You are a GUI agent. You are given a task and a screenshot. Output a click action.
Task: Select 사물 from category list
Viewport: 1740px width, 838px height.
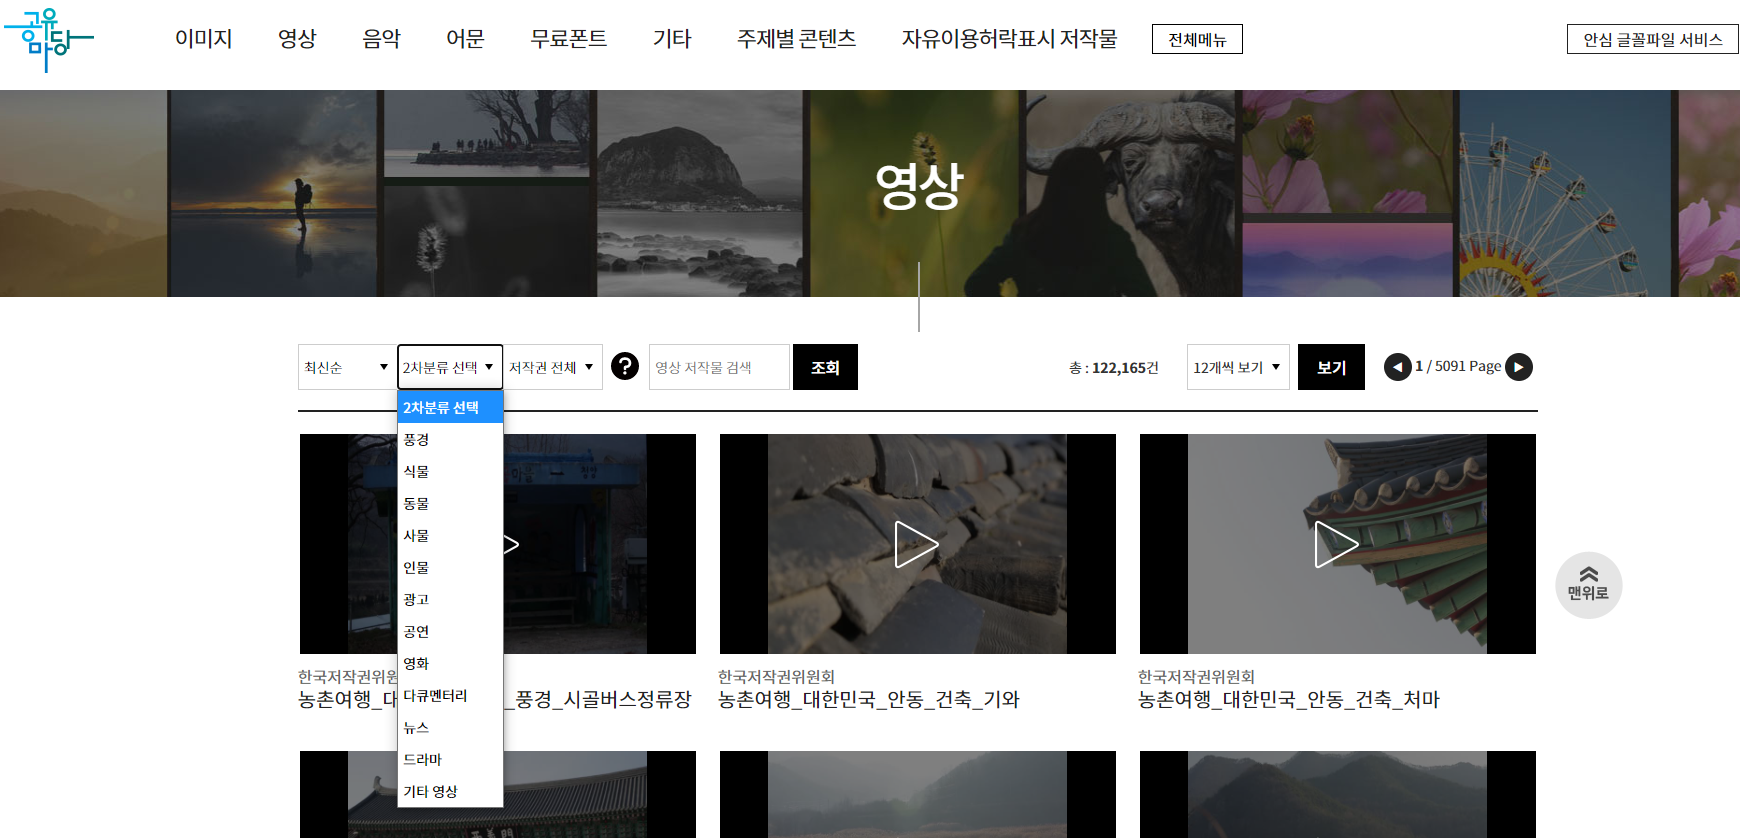click(450, 535)
